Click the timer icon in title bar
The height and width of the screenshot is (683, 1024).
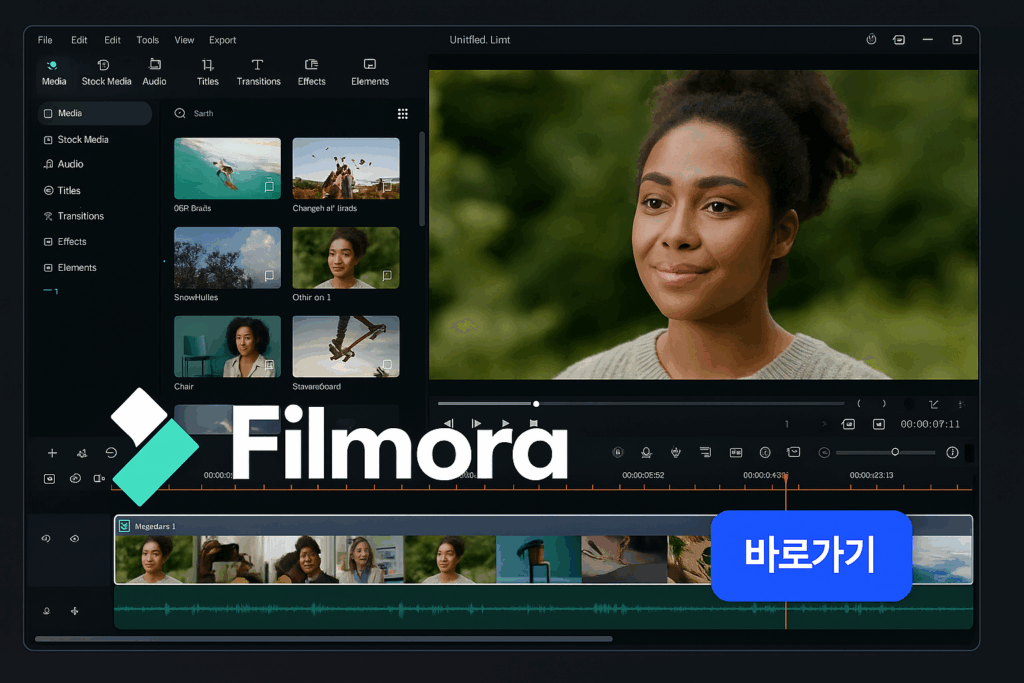point(871,40)
